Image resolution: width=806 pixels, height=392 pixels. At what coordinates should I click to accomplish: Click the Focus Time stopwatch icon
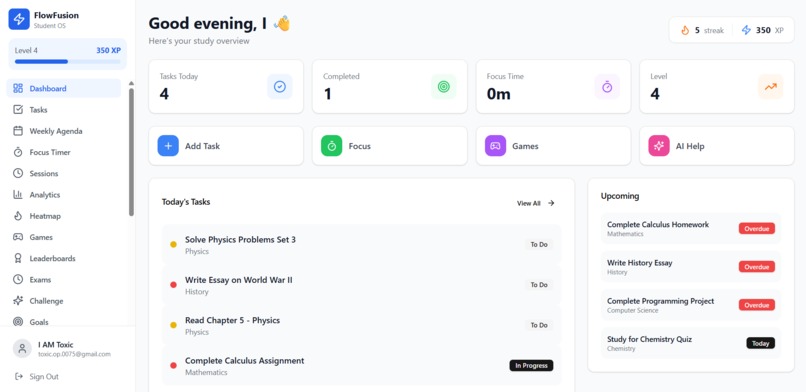[x=607, y=87]
